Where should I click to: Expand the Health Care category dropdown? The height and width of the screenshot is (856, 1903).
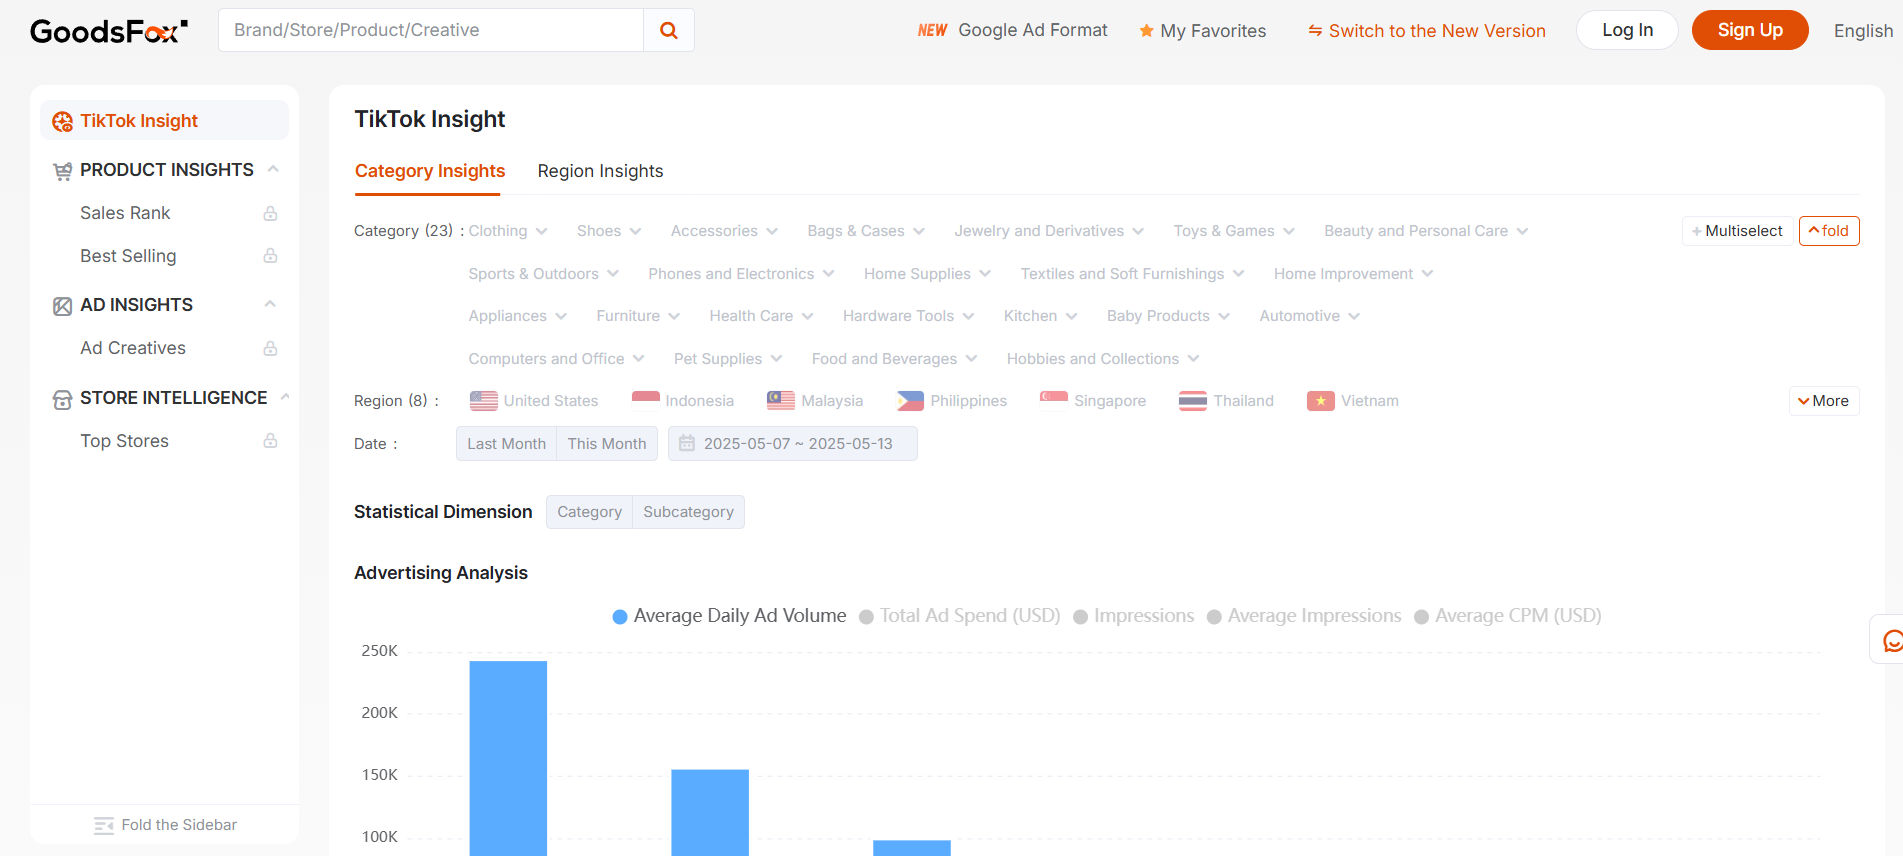761,316
